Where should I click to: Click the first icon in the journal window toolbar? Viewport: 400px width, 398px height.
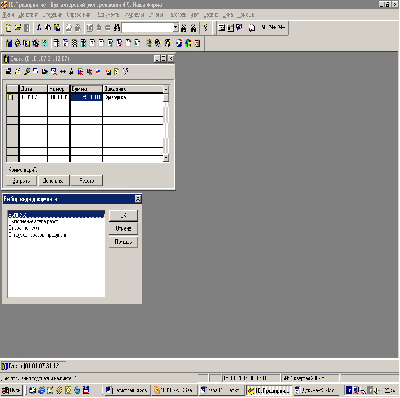tap(9, 72)
